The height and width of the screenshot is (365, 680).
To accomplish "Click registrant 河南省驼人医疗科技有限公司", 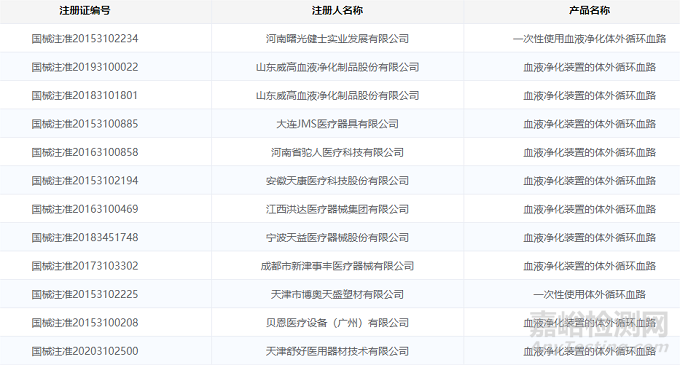I will [x=337, y=152].
